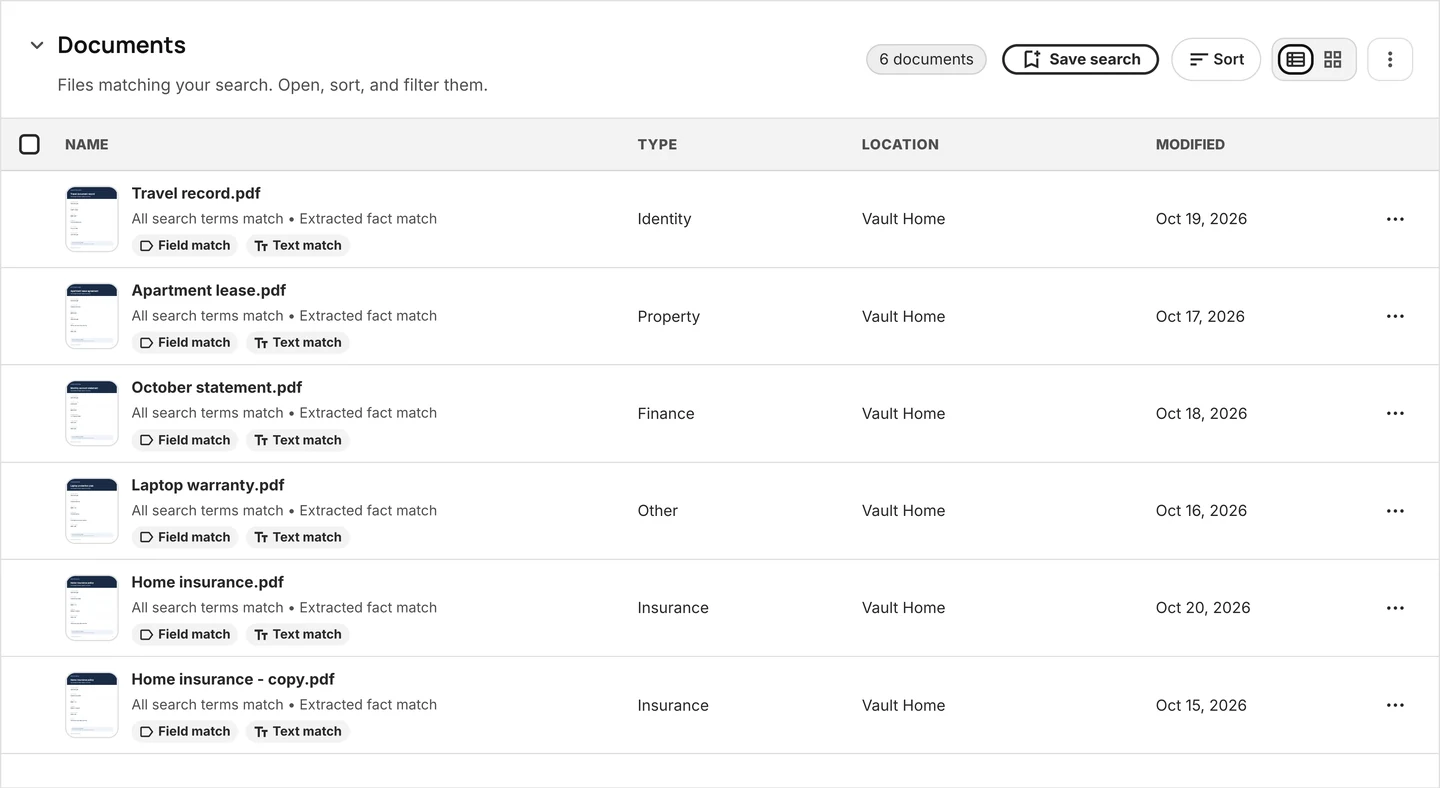
Task: Switch to grid view
Action: 1333,59
